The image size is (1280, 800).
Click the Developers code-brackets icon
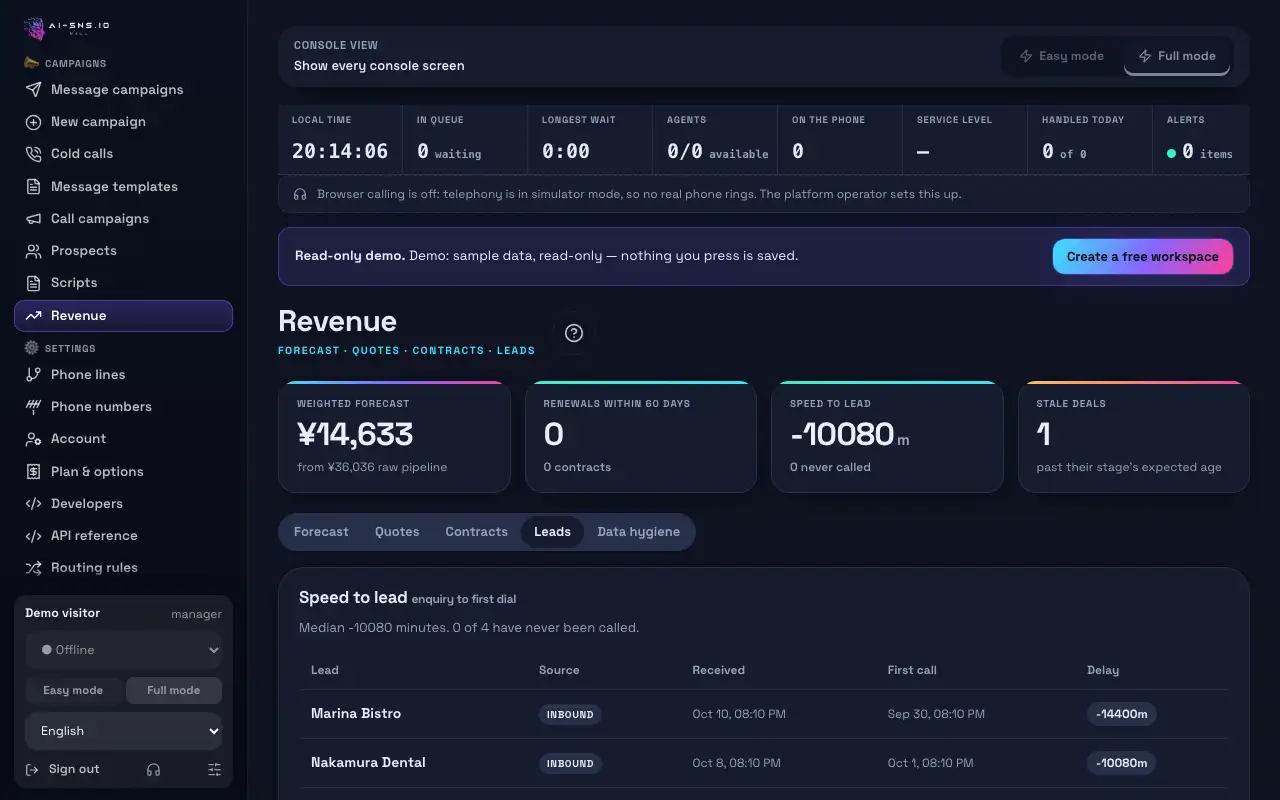point(33,504)
